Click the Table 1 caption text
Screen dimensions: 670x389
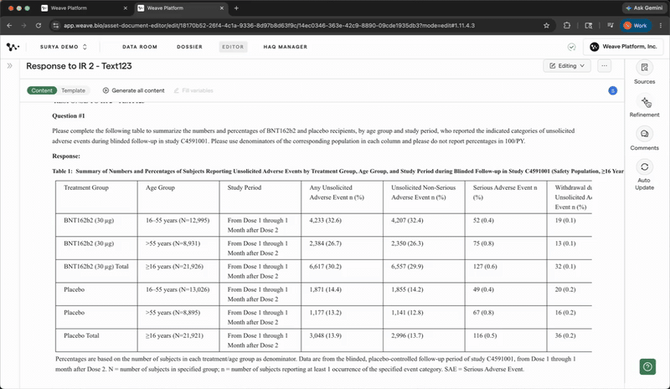tap(338, 171)
